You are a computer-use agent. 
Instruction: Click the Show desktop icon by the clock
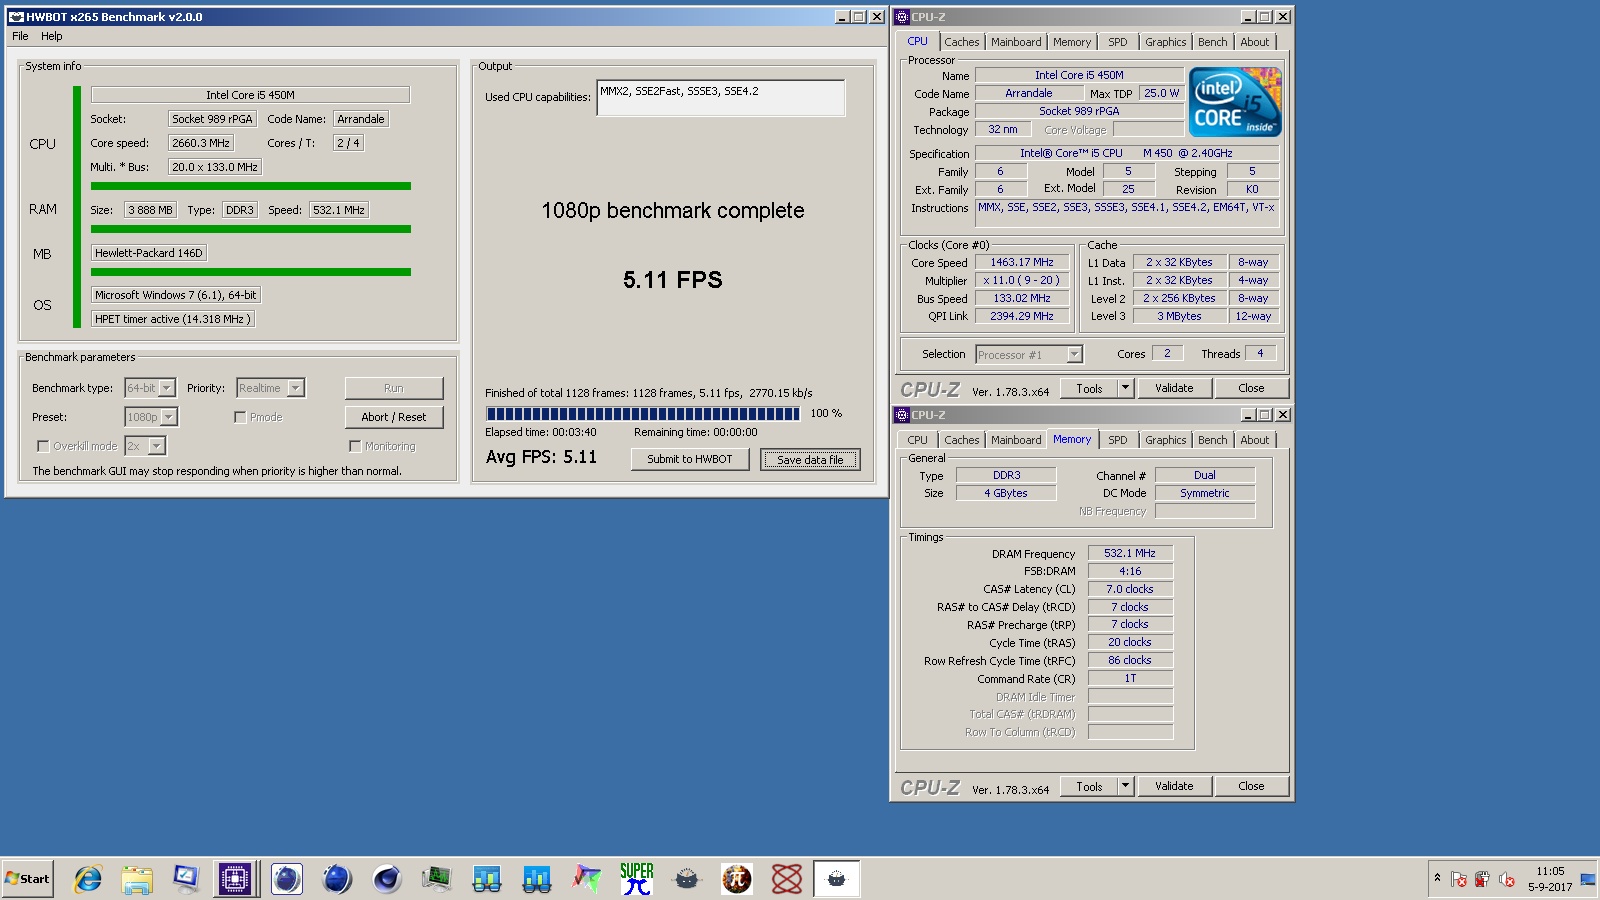1587,880
